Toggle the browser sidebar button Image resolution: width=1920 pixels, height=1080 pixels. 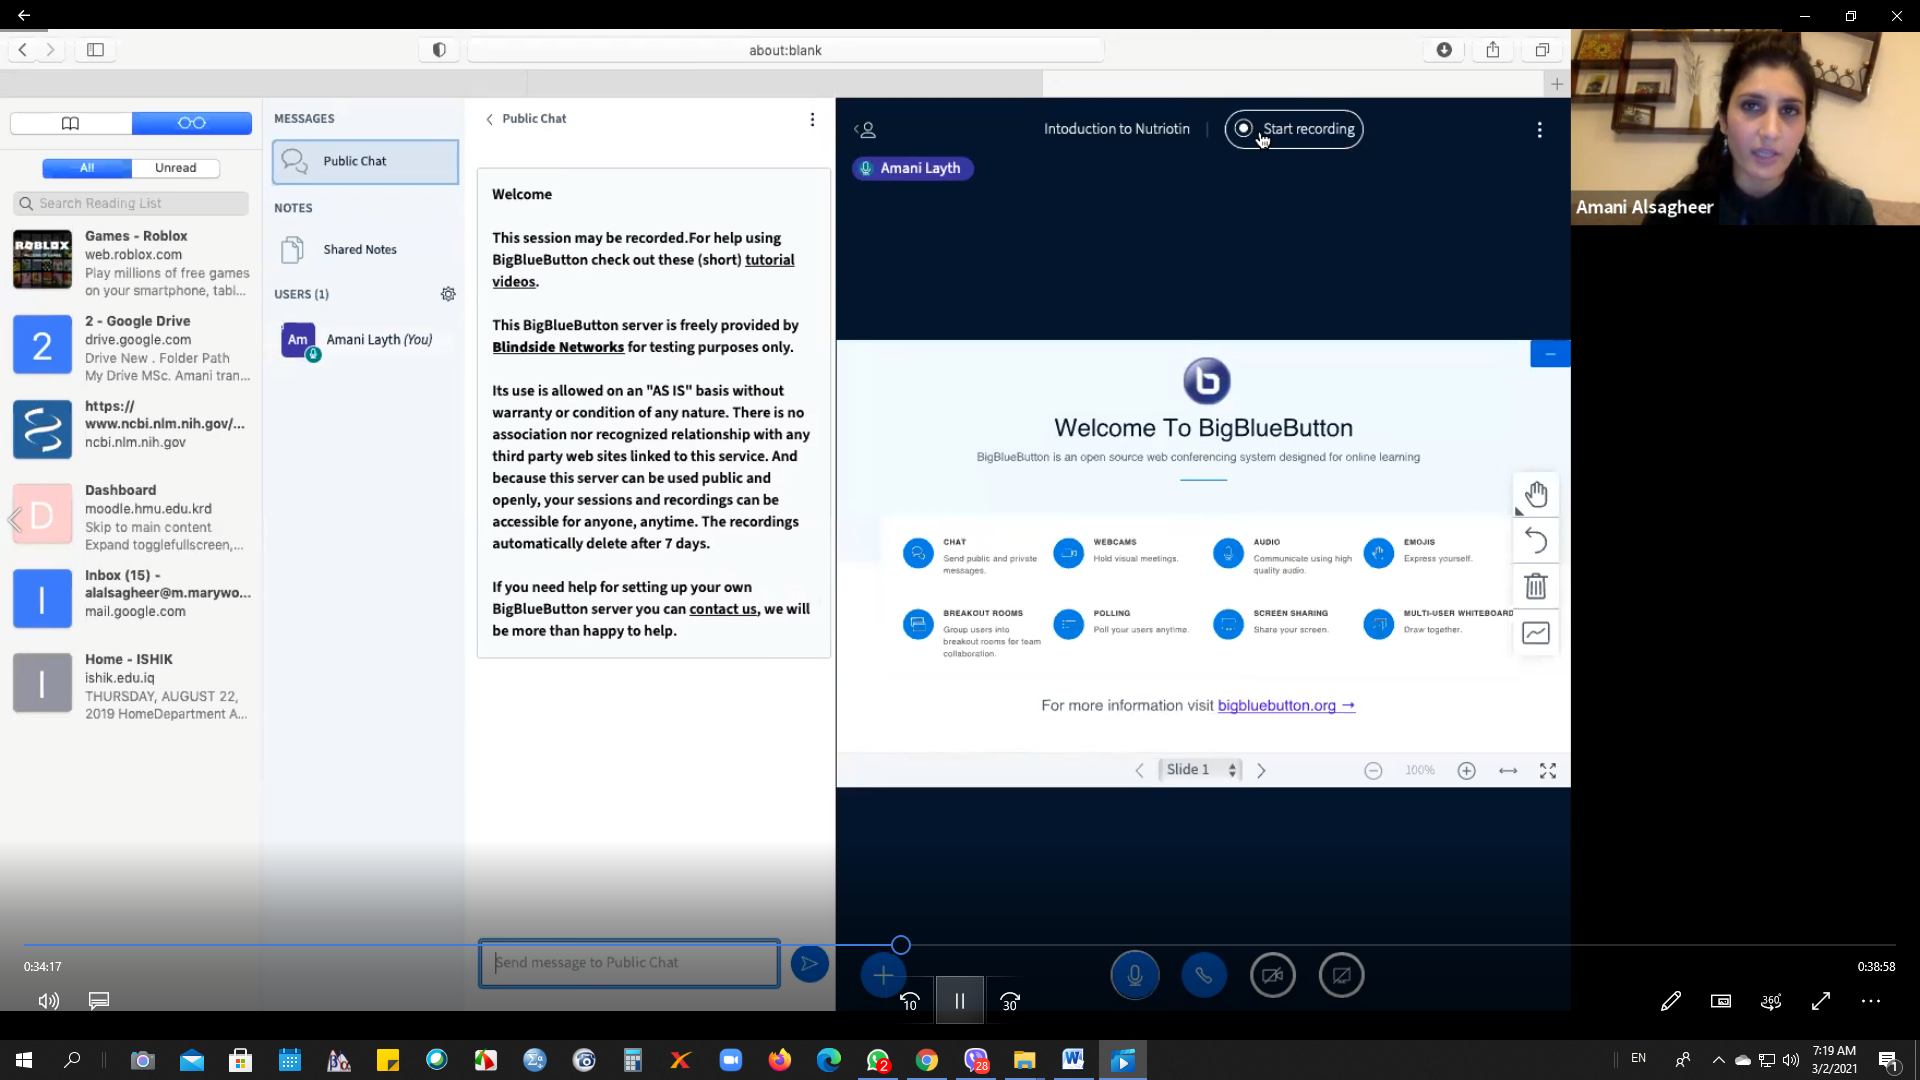(x=95, y=50)
